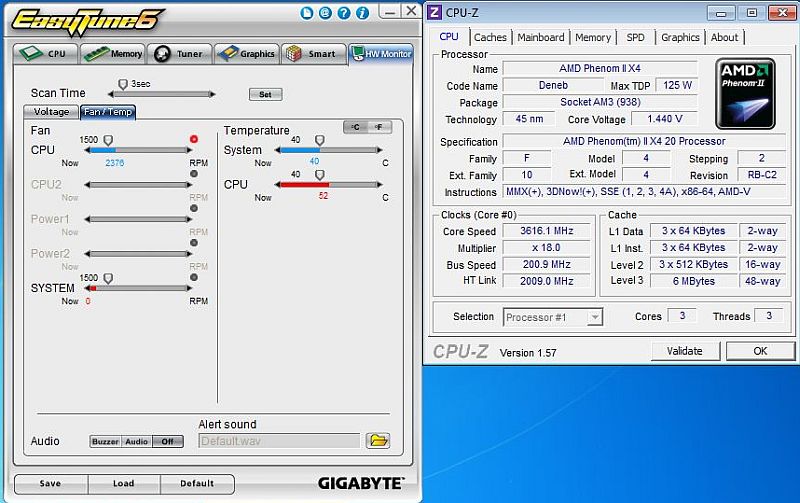Click the GIGABYTE logo
800x503 pixels.
[x=361, y=483]
